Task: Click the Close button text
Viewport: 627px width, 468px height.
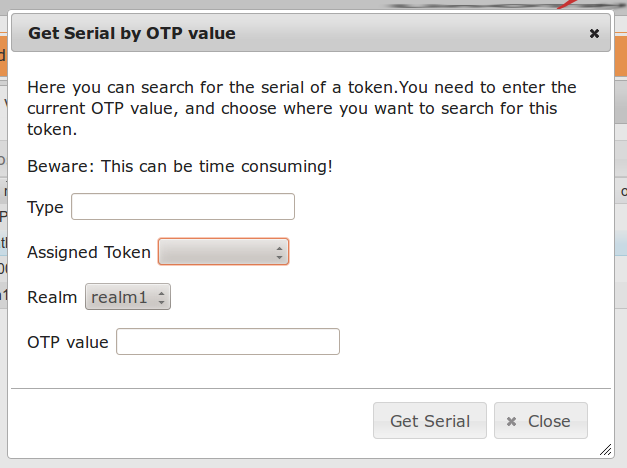Action: pos(549,421)
